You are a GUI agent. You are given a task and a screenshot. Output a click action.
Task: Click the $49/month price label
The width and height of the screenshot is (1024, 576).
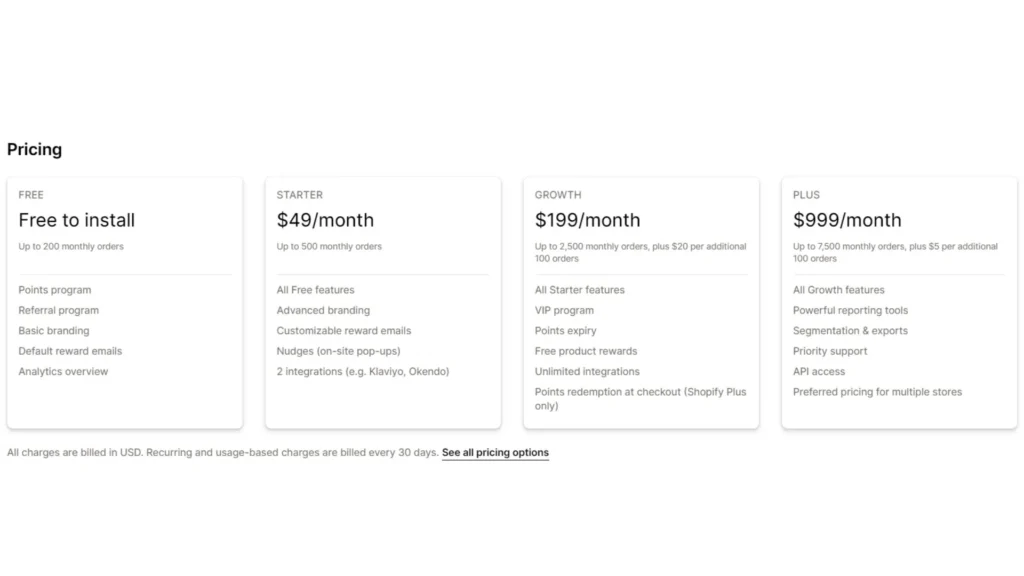(325, 220)
